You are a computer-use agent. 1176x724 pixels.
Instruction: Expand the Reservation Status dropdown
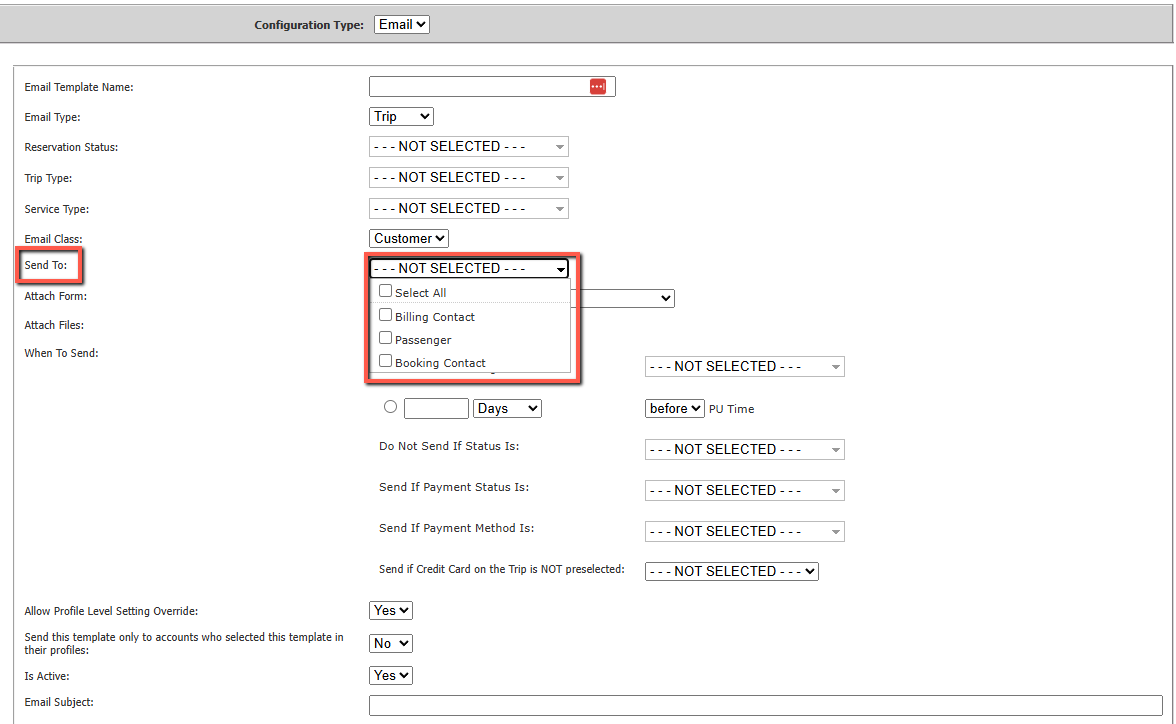pyautogui.click(x=469, y=146)
